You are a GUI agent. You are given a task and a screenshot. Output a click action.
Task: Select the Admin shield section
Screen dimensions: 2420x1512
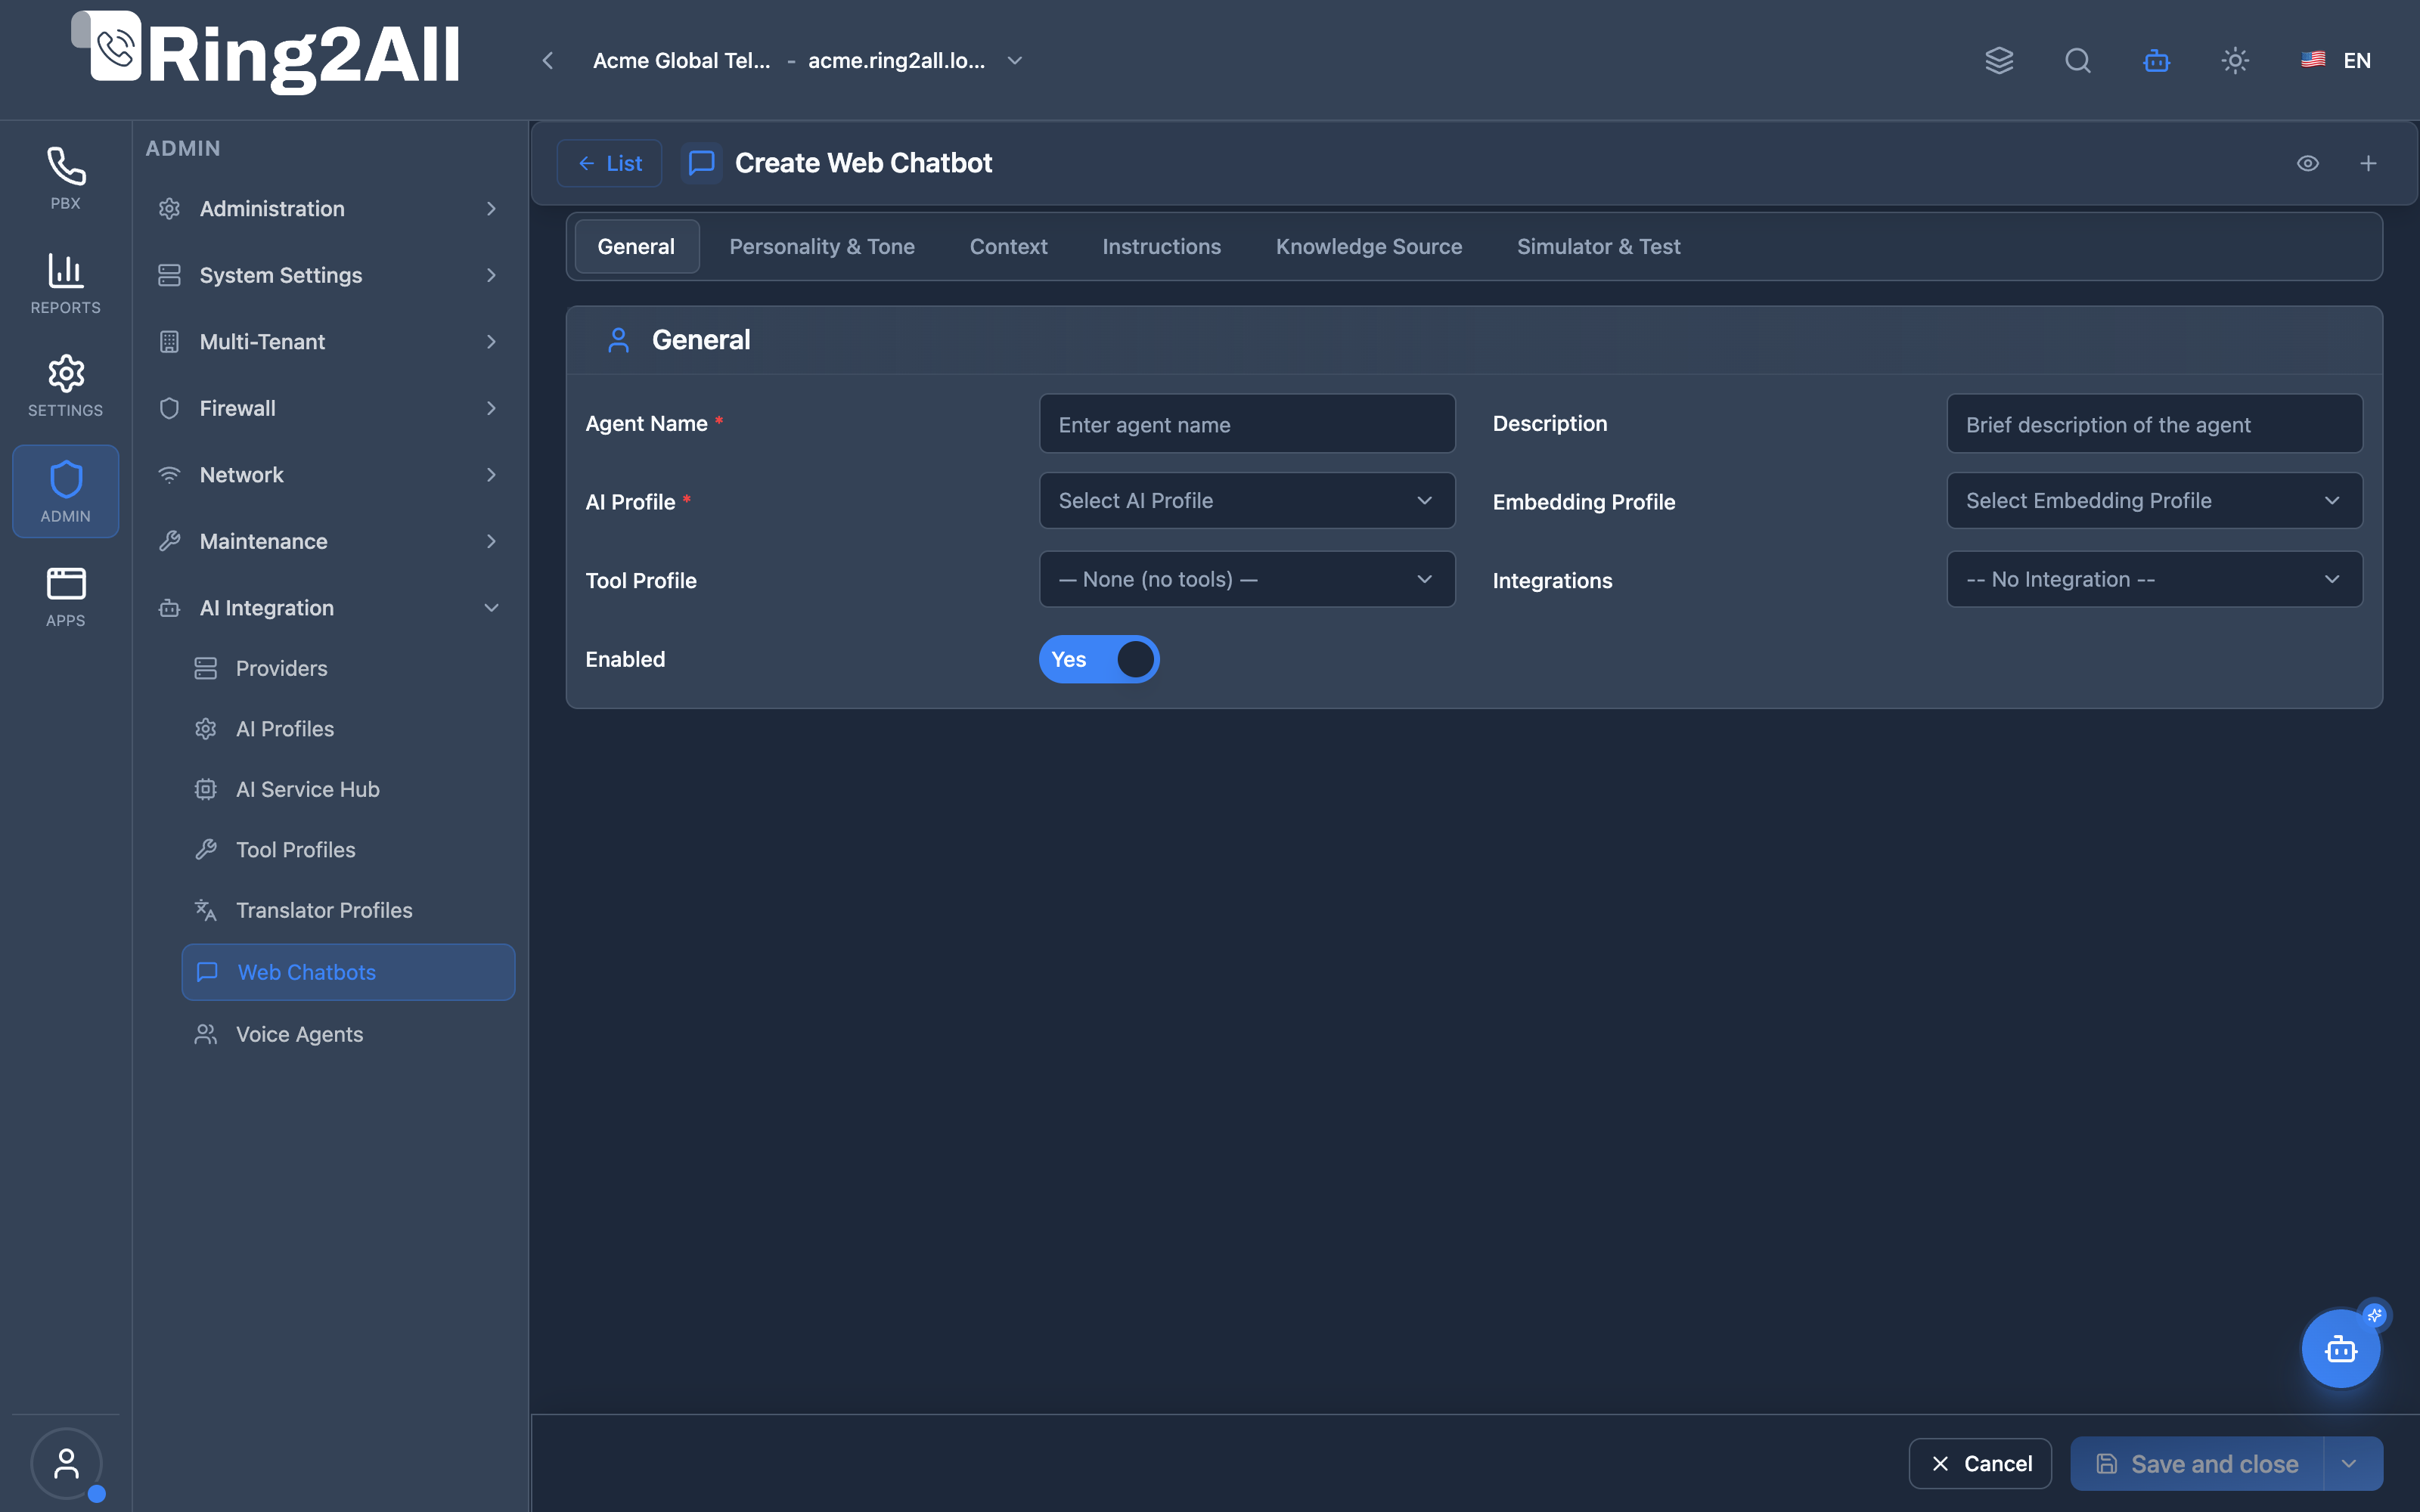point(65,491)
